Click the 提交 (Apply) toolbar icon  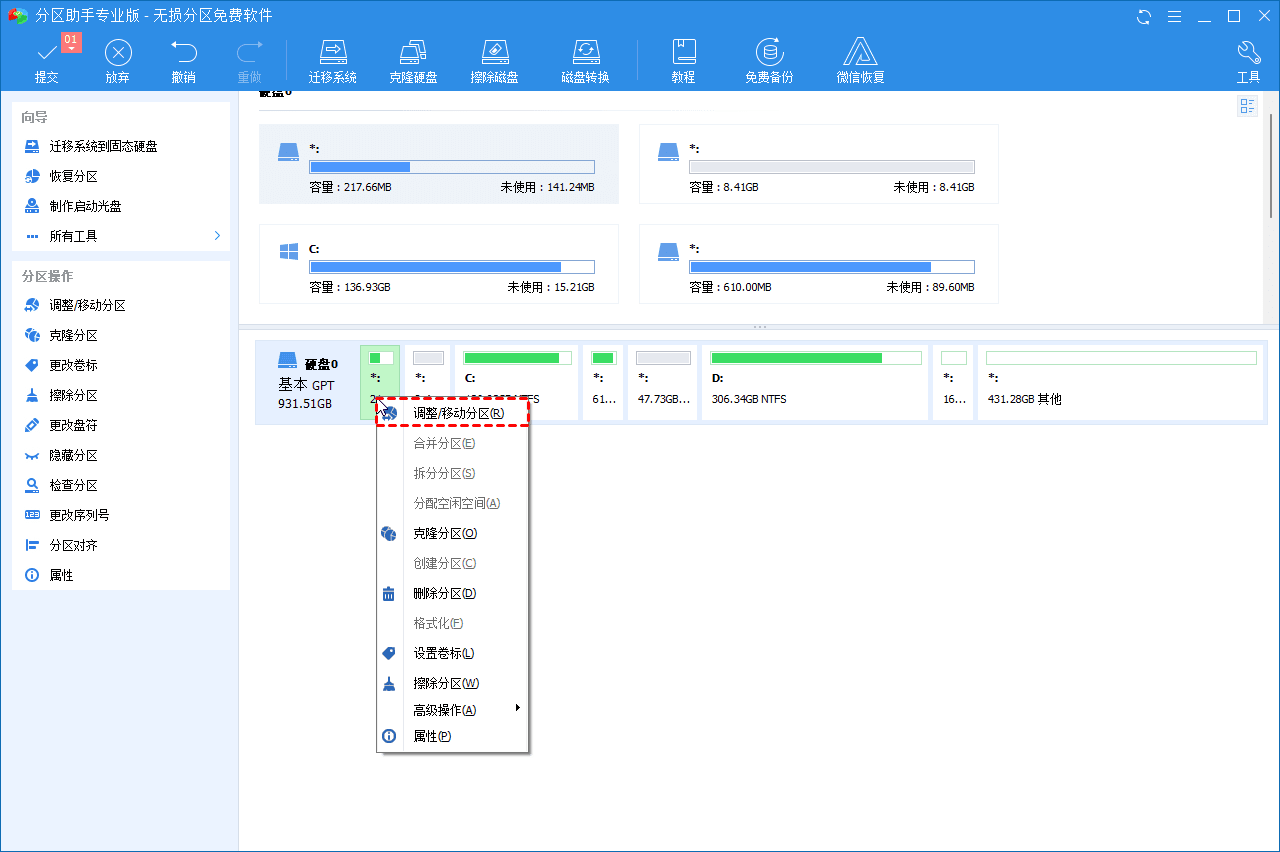47,61
